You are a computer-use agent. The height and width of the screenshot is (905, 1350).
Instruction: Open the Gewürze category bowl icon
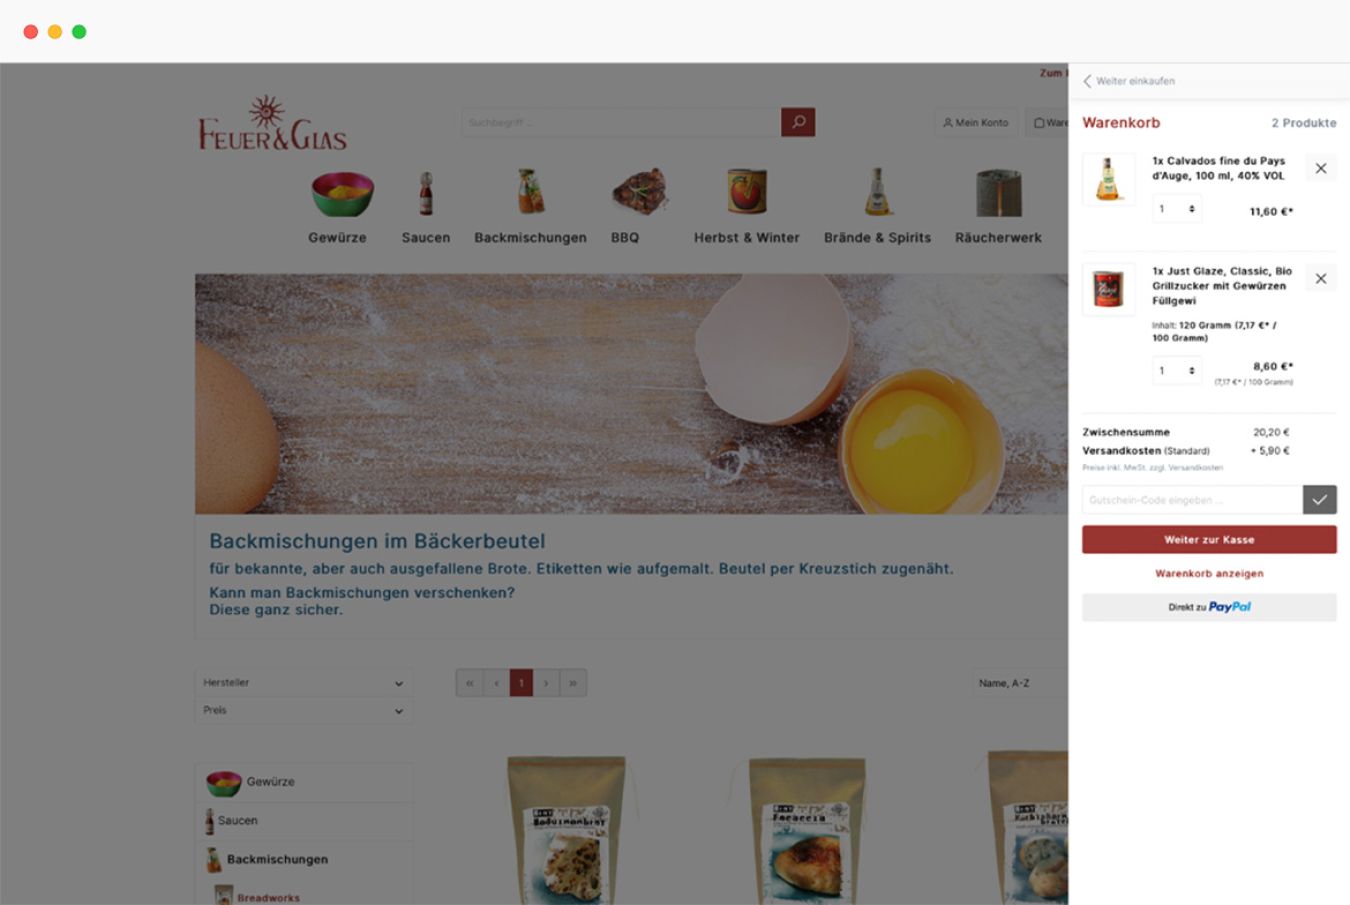(x=342, y=193)
